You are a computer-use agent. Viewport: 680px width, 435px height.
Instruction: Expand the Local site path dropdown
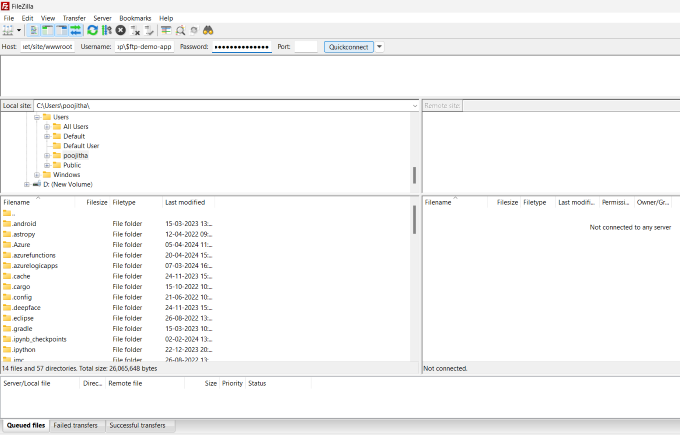pos(414,105)
